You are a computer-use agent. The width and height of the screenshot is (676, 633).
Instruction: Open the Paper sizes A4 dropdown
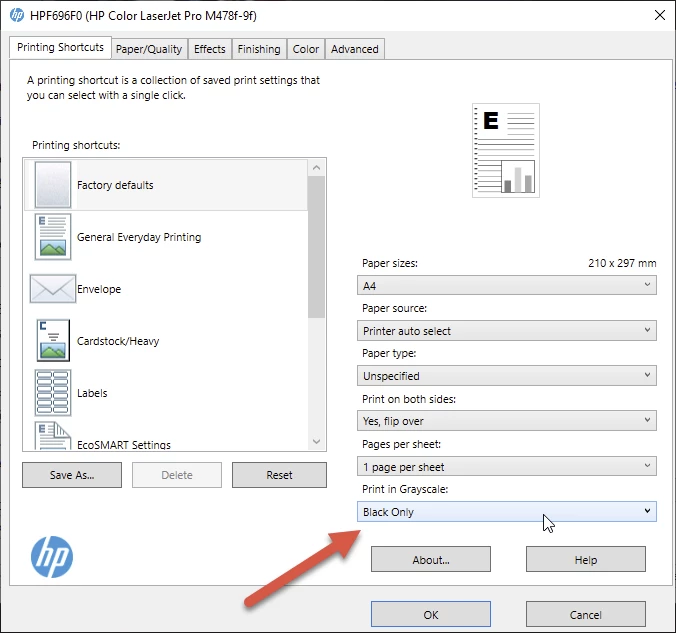507,285
